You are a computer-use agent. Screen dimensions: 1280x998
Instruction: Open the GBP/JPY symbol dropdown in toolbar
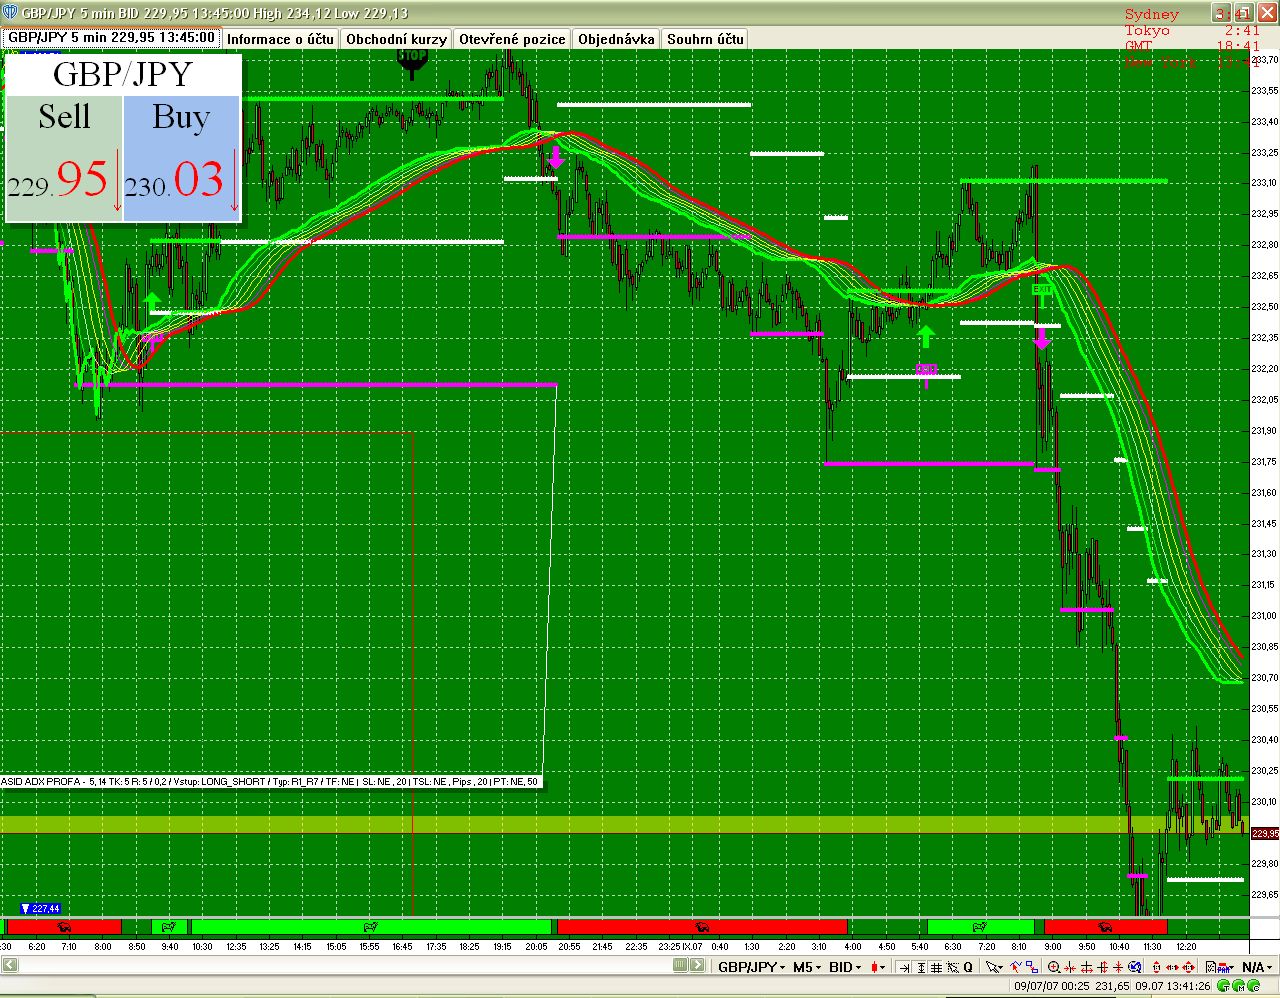tap(751, 967)
